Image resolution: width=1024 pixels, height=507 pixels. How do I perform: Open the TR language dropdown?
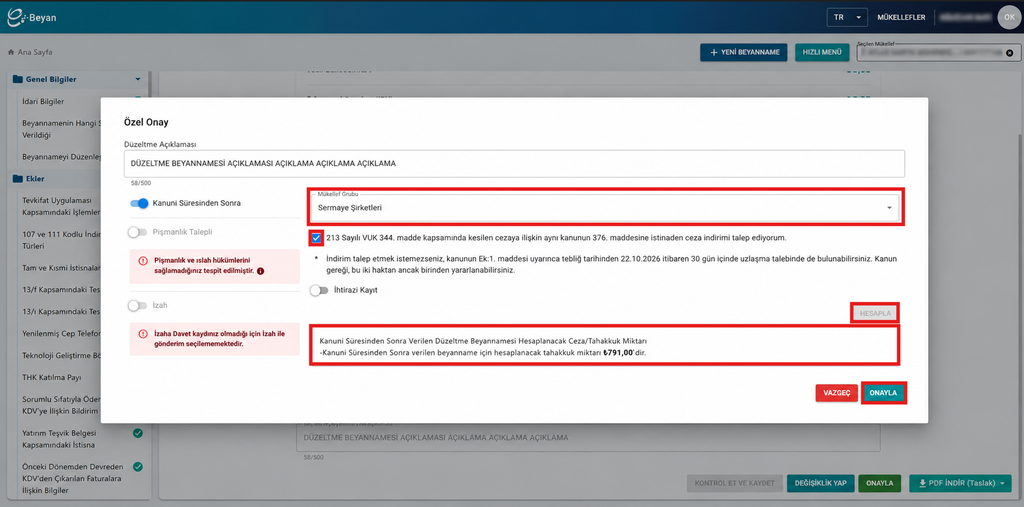click(846, 18)
